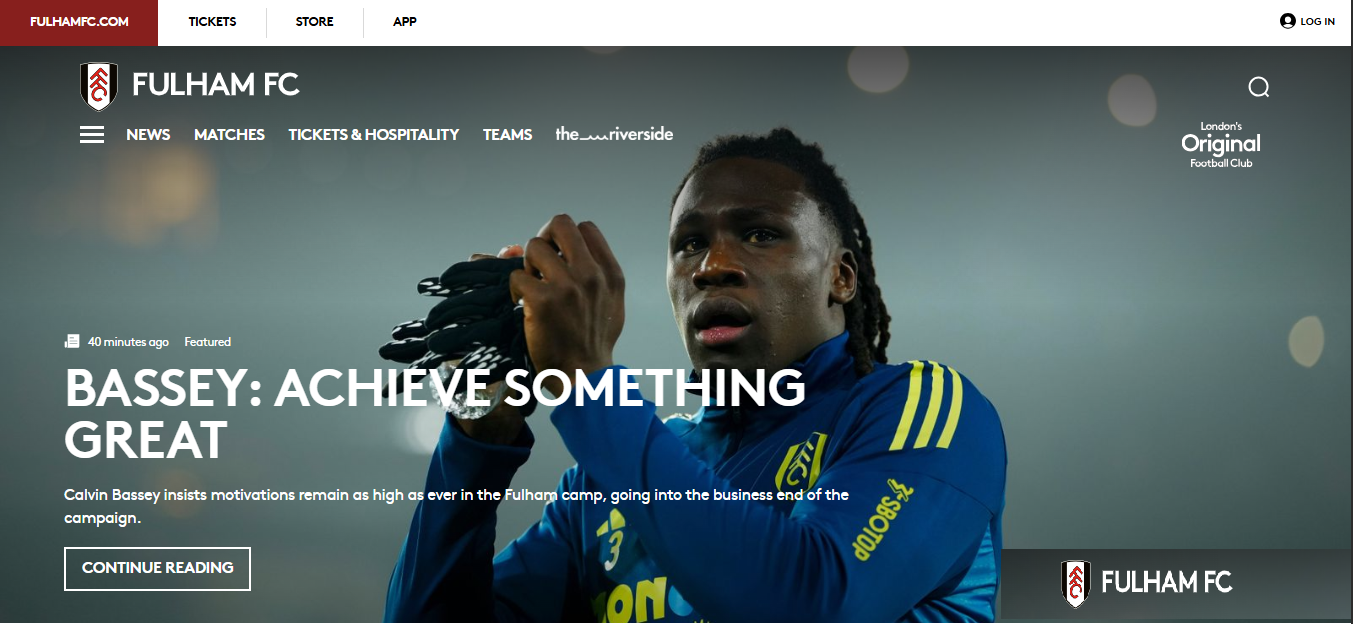The width and height of the screenshot is (1353, 624).
Task: Open the Bassey: Achieve Something Great headline
Action: pyautogui.click(x=435, y=414)
